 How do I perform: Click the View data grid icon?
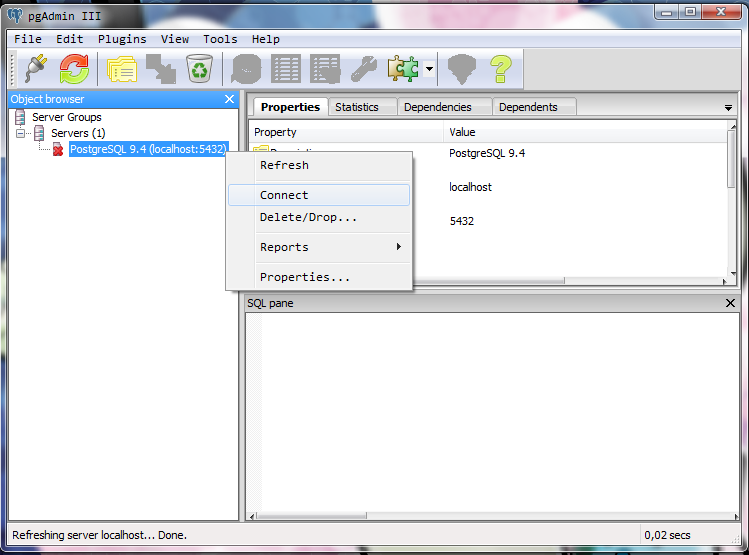pos(286,69)
